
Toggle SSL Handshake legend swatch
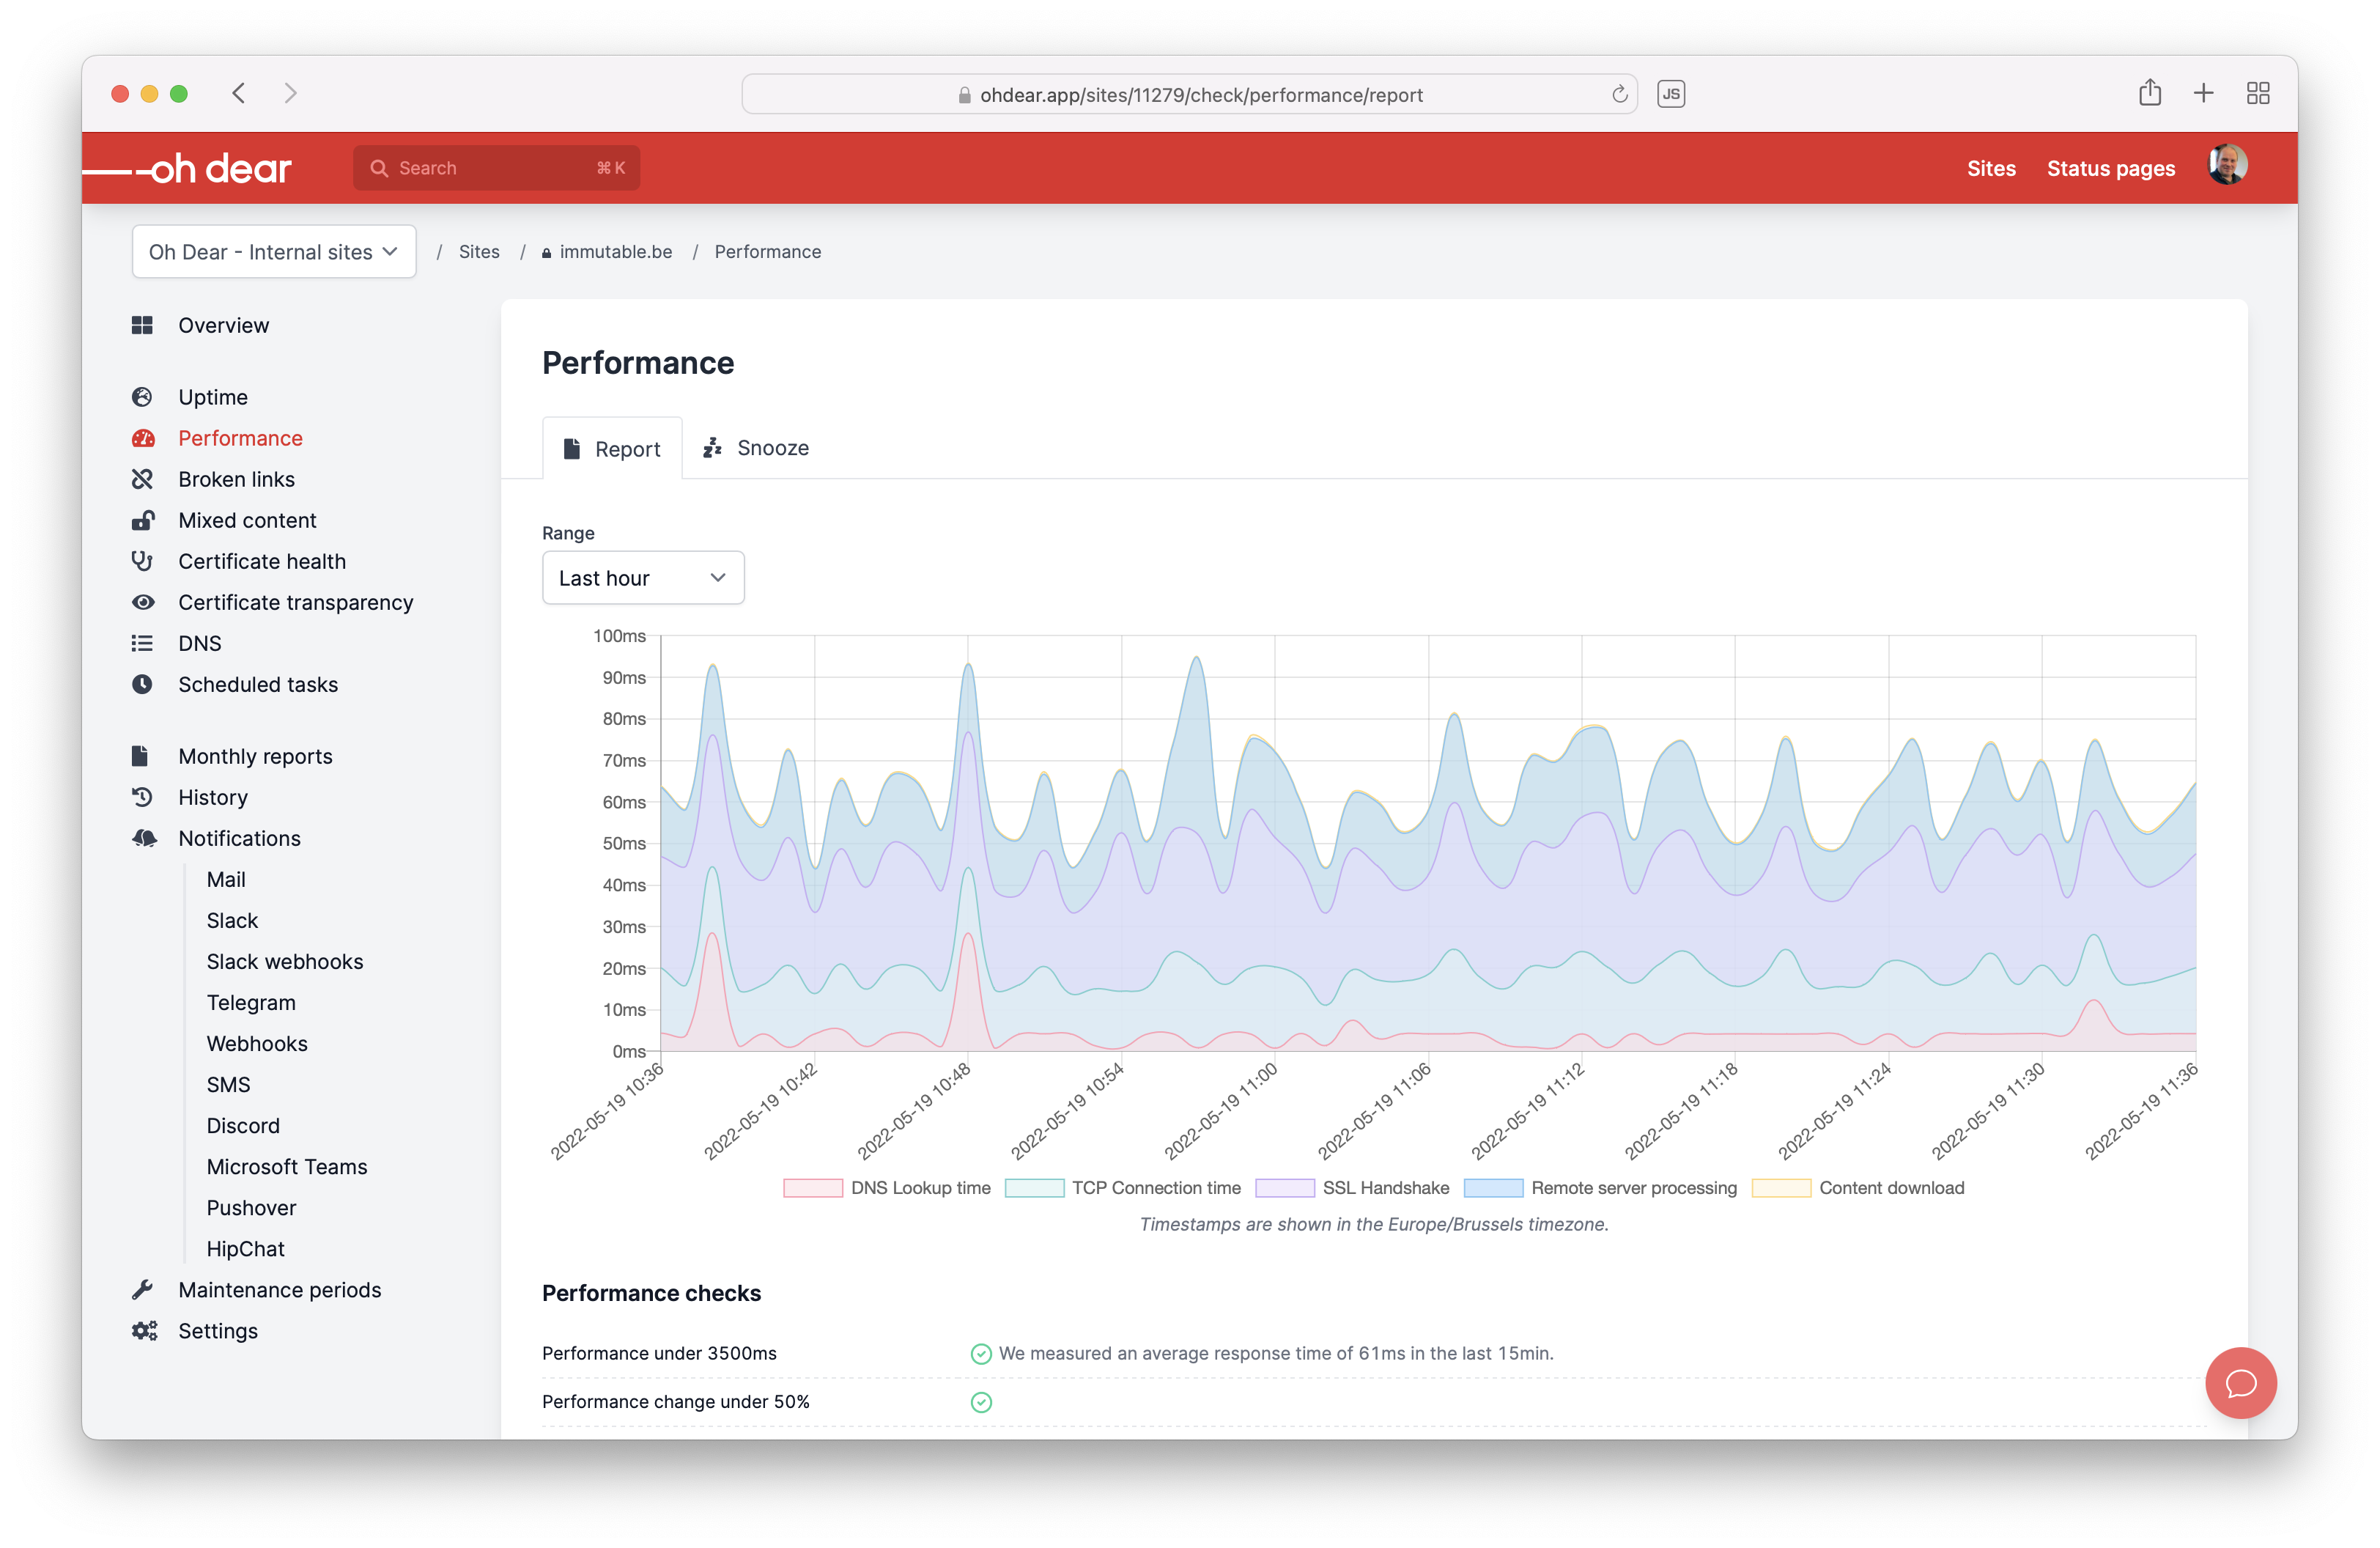(x=1285, y=1188)
